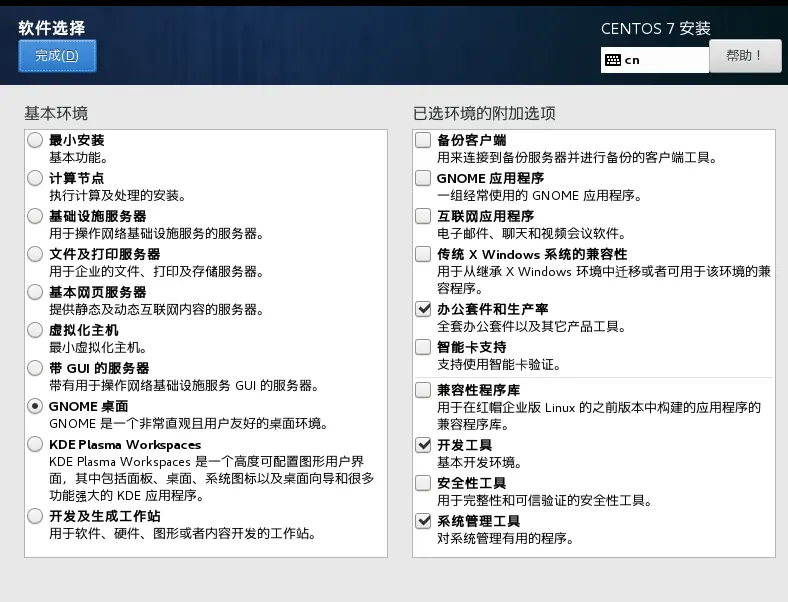This screenshot has height=602, width=788.
Task: Check the GNOME 应用程序 add-on
Action: click(423, 178)
